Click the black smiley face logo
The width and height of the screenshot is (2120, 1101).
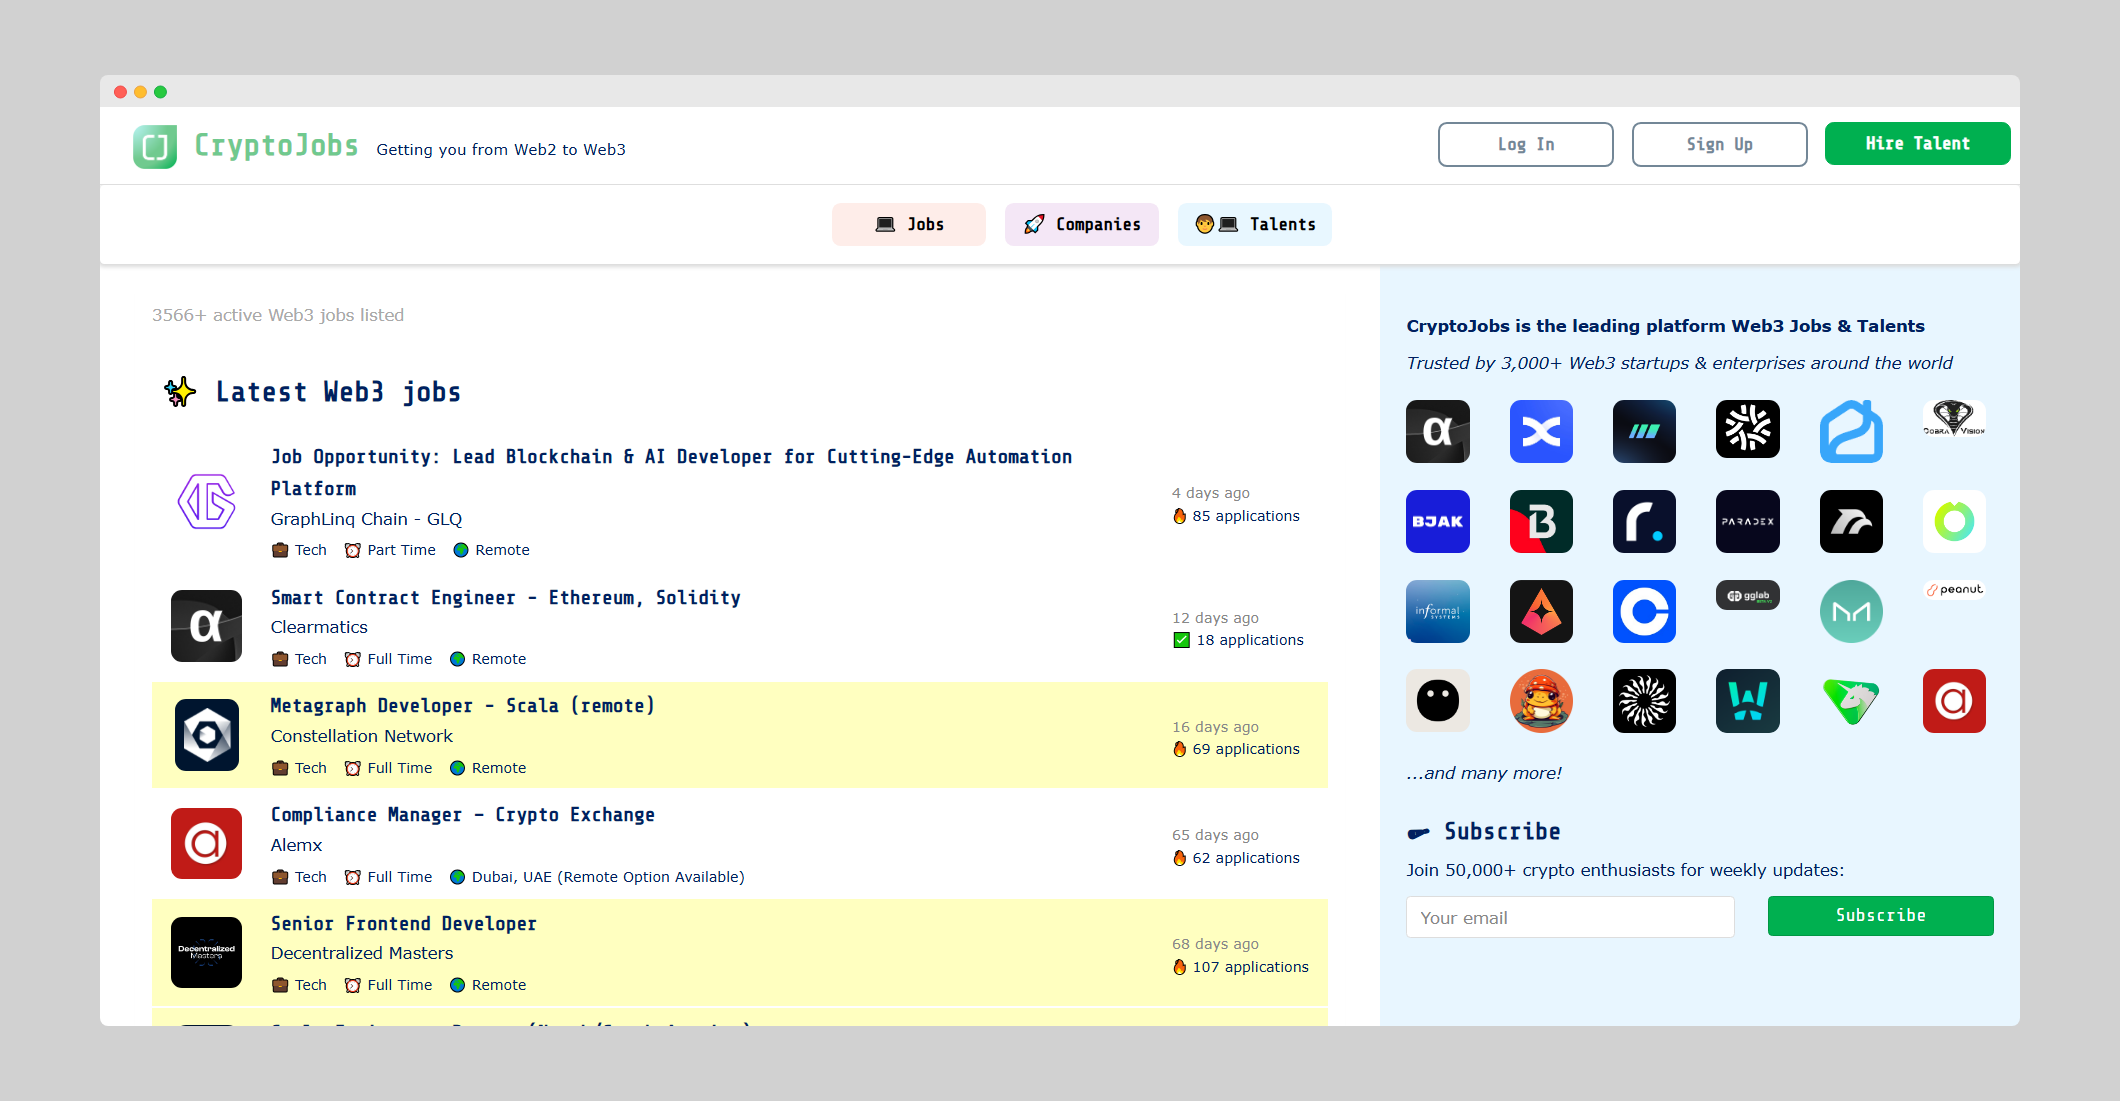(x=1438, y=701)
